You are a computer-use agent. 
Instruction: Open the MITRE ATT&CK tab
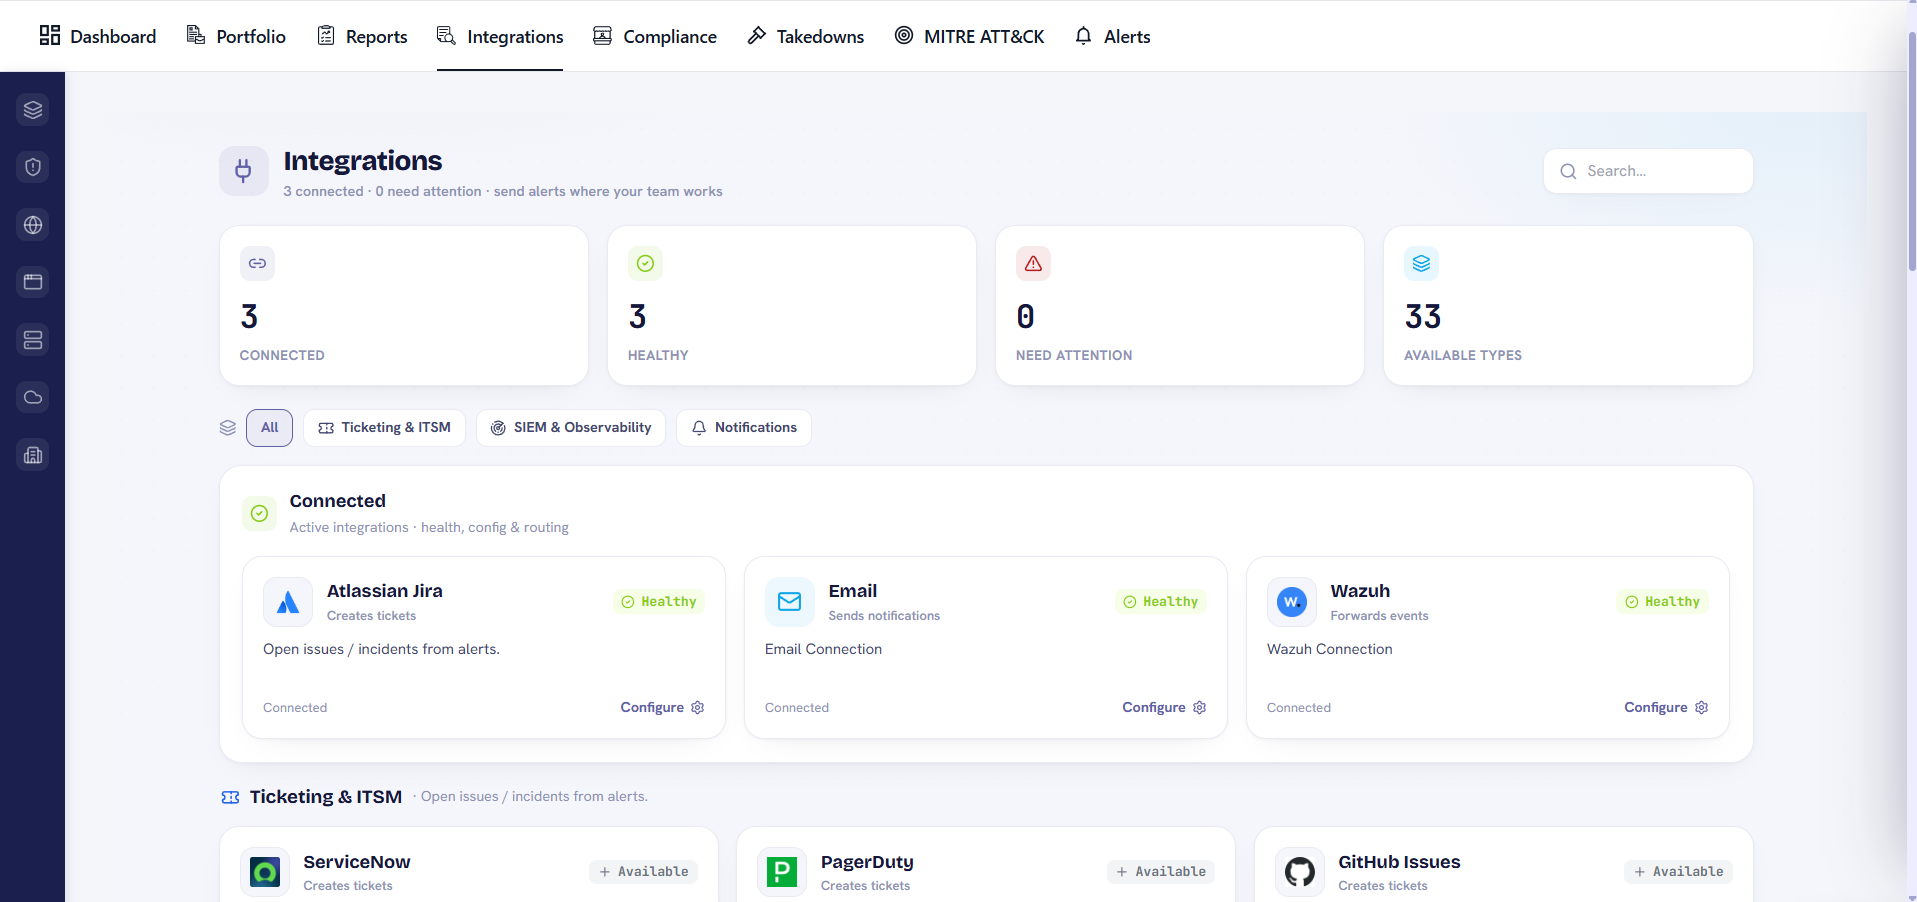click(x=969, y=36)
